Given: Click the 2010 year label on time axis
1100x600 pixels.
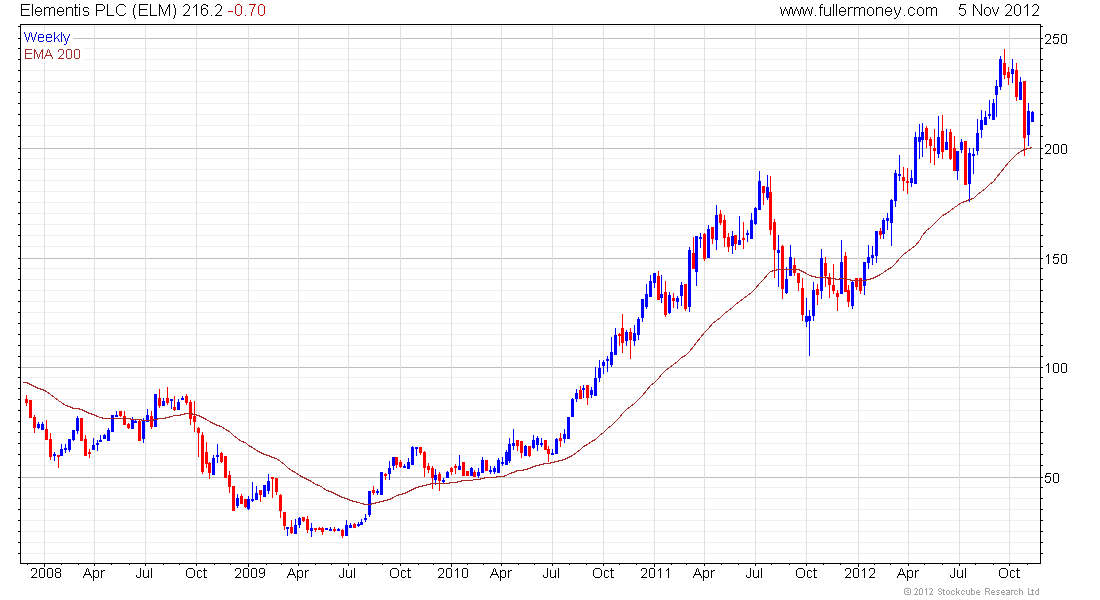Looking at the screenshot, I should click(x=452, y=573).
